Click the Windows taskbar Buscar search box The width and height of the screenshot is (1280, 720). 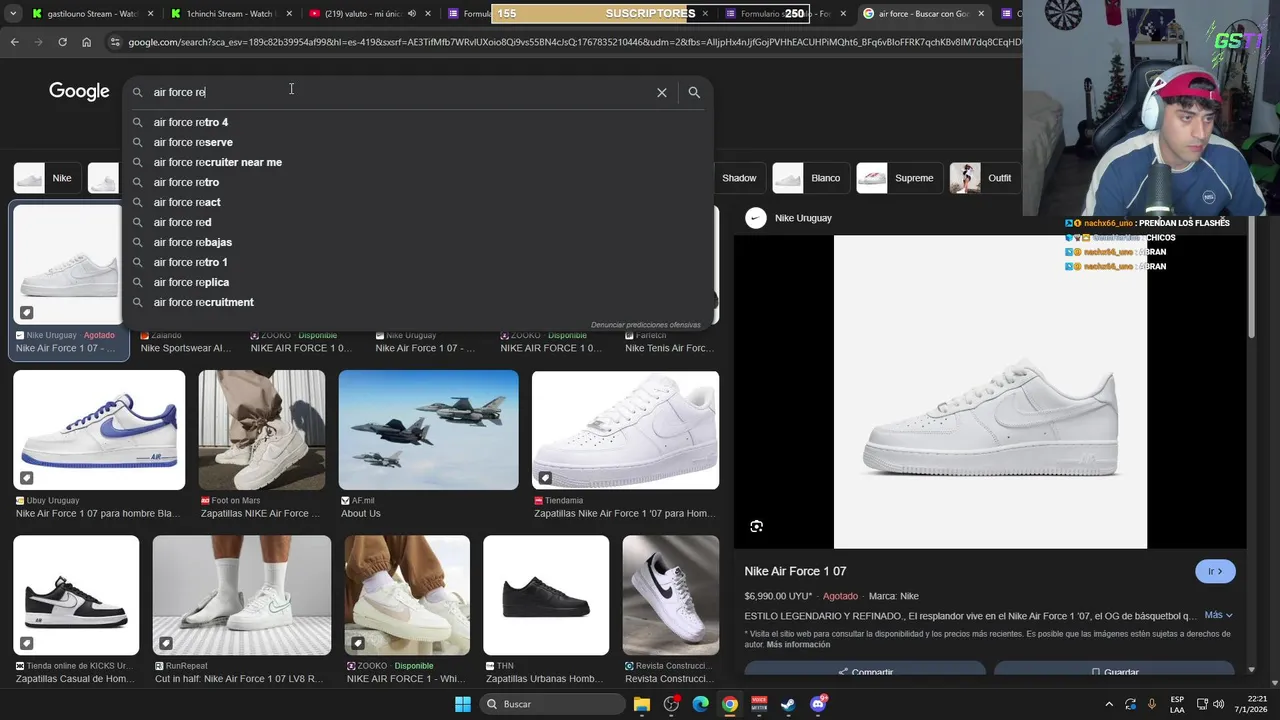click(x=552, y=704)
